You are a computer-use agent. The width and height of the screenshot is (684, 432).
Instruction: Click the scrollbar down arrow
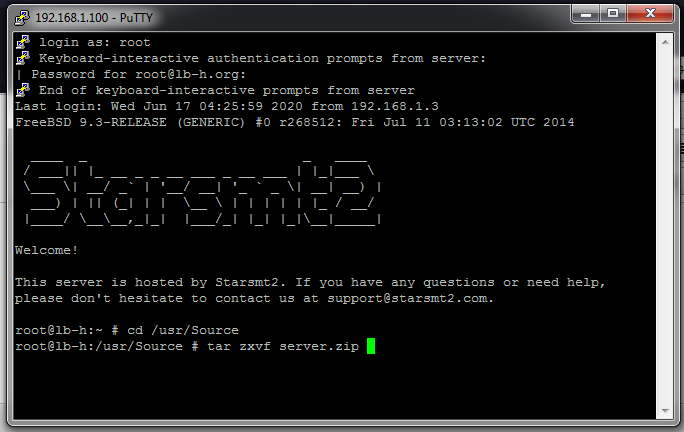click(x=665, y=411)
